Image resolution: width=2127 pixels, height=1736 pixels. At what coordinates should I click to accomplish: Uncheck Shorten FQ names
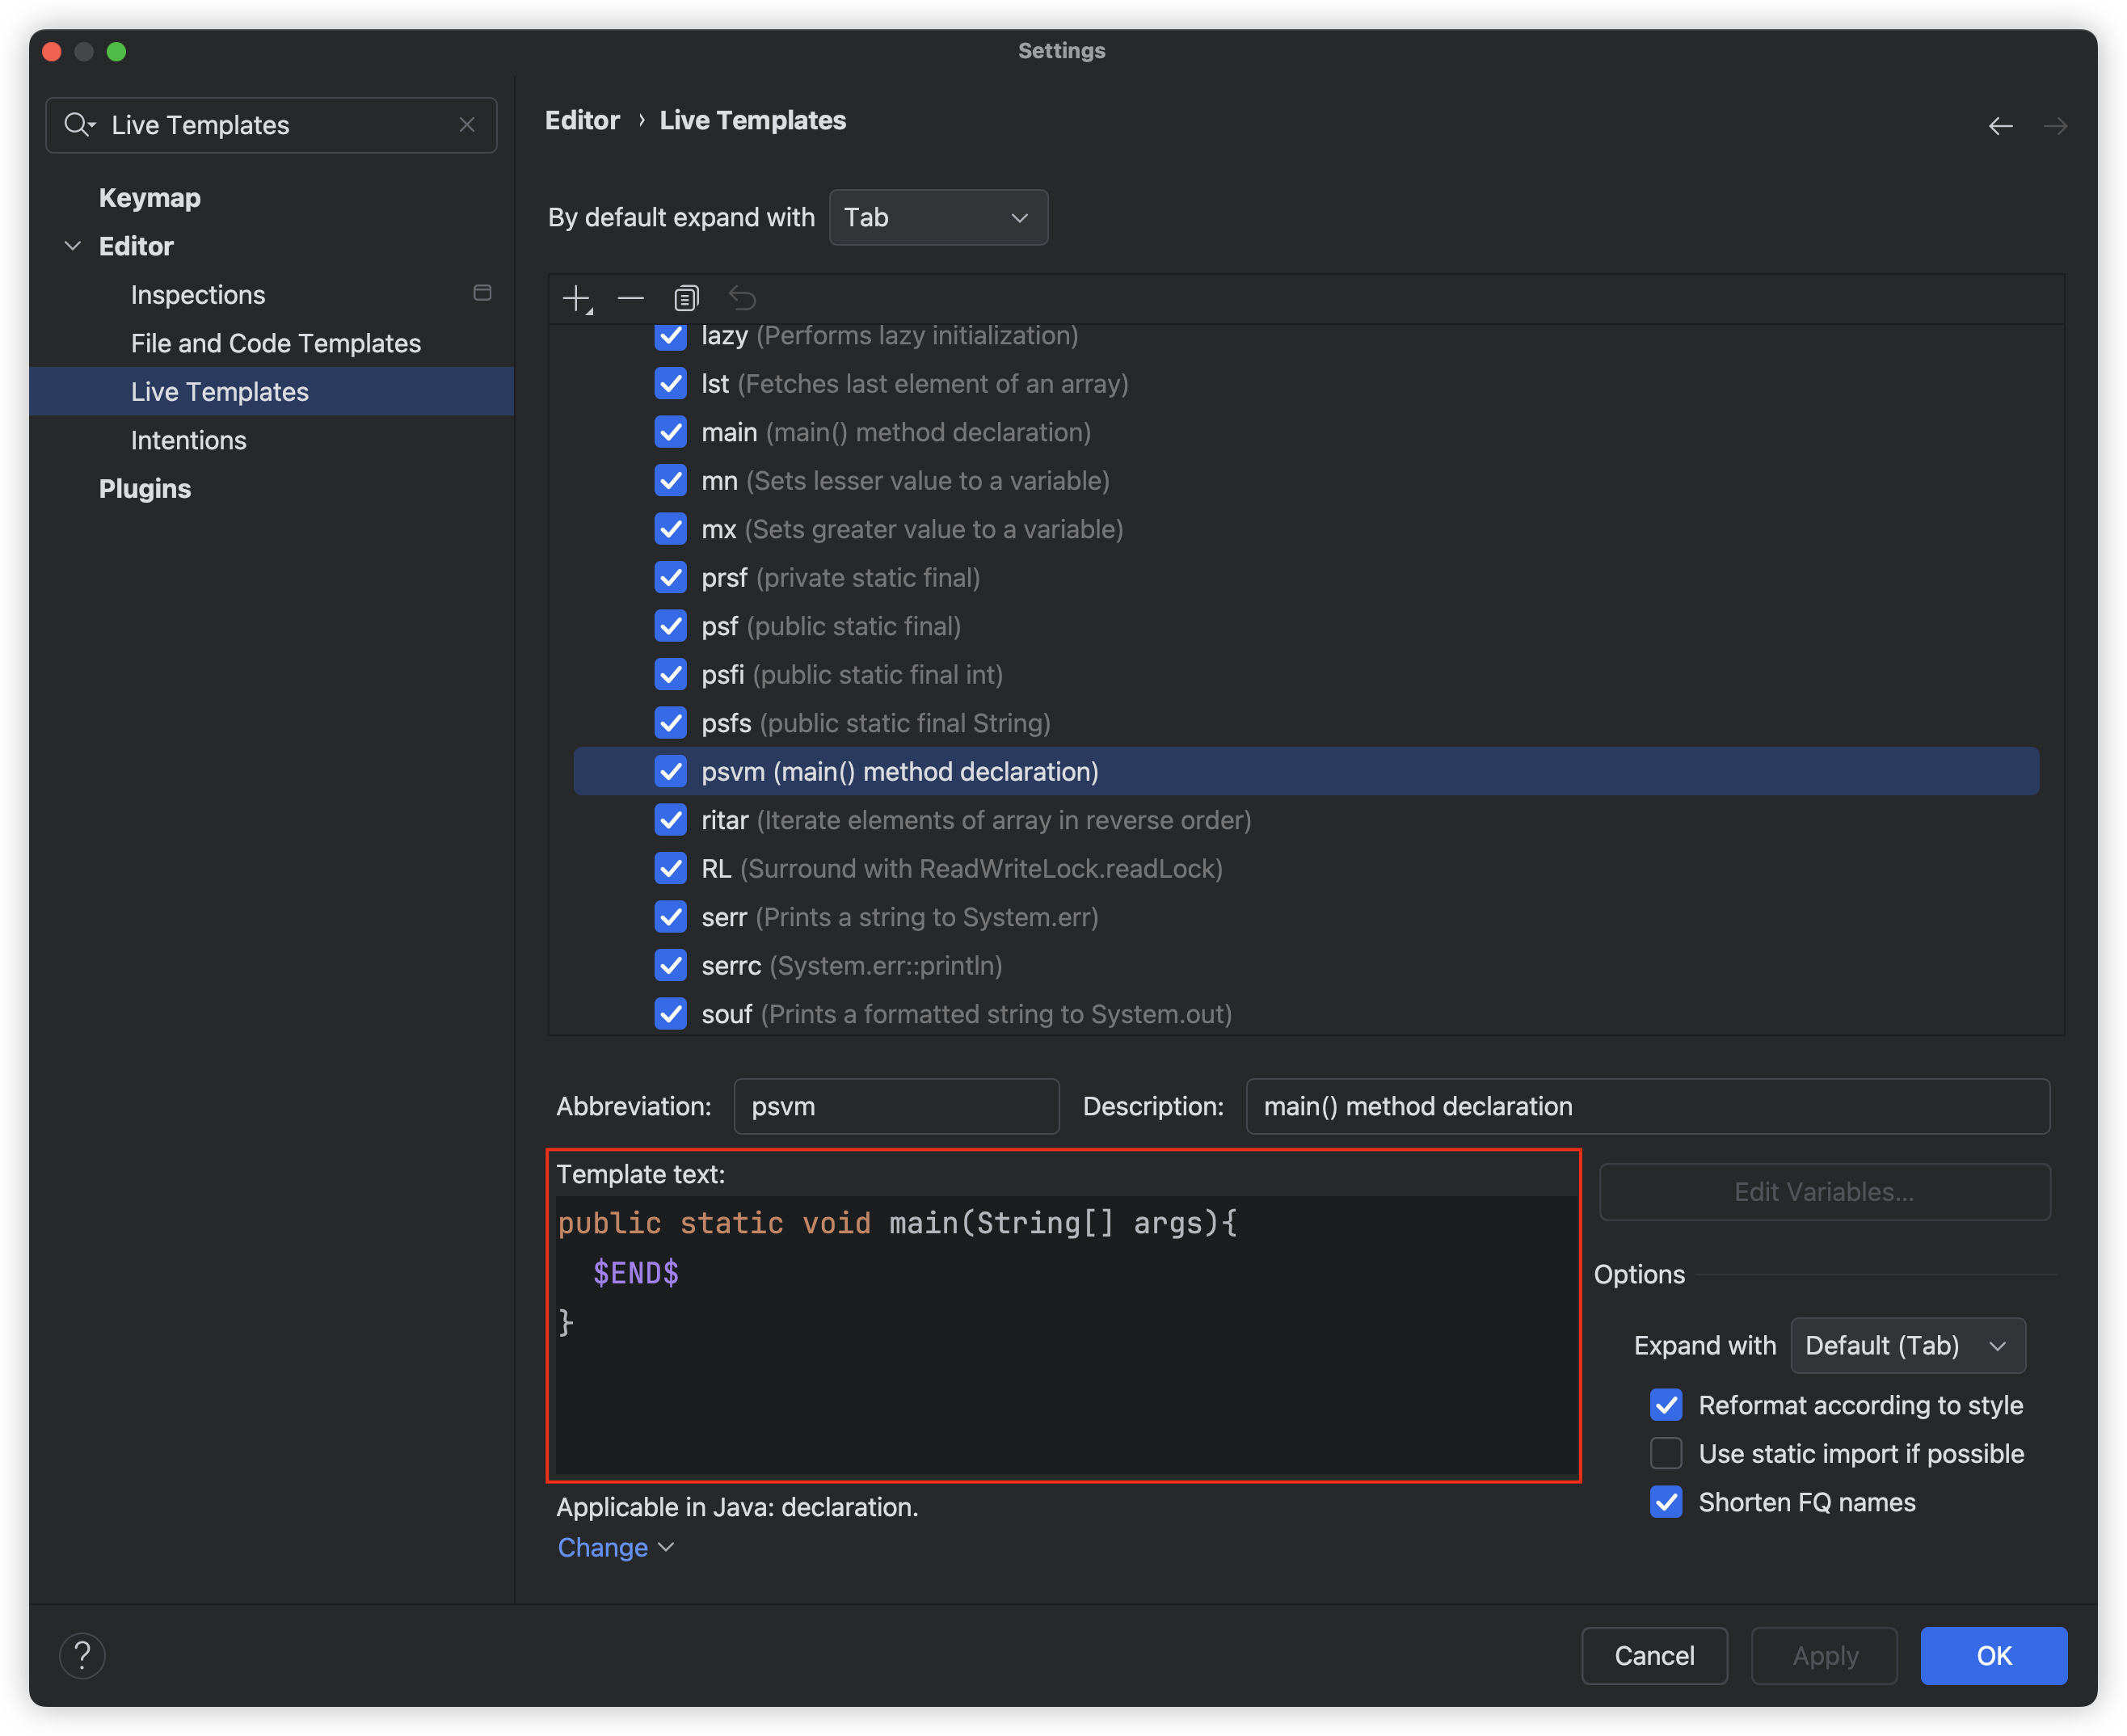pos(1666,1502)
